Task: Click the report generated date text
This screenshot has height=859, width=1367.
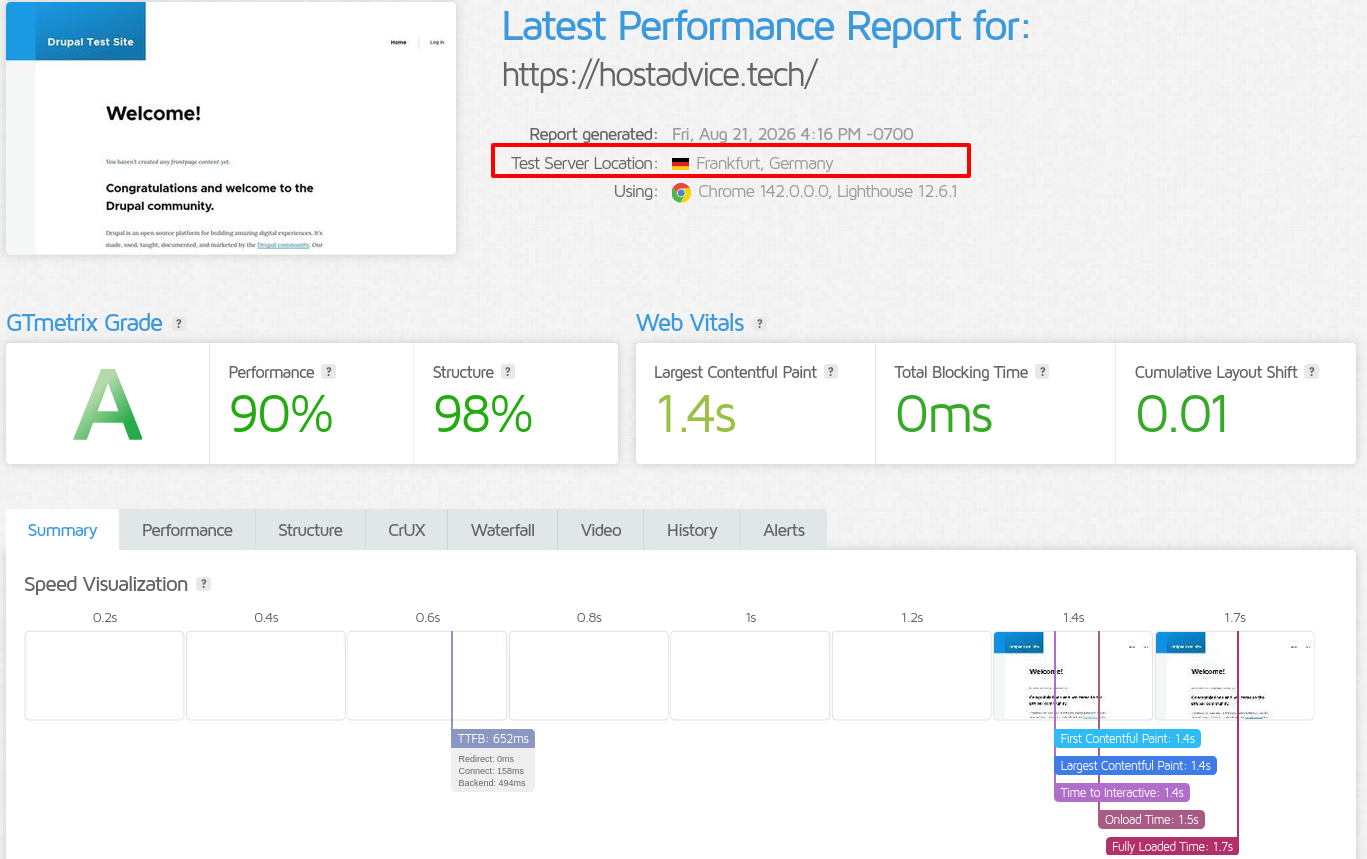Action: [x=793, y=134]
